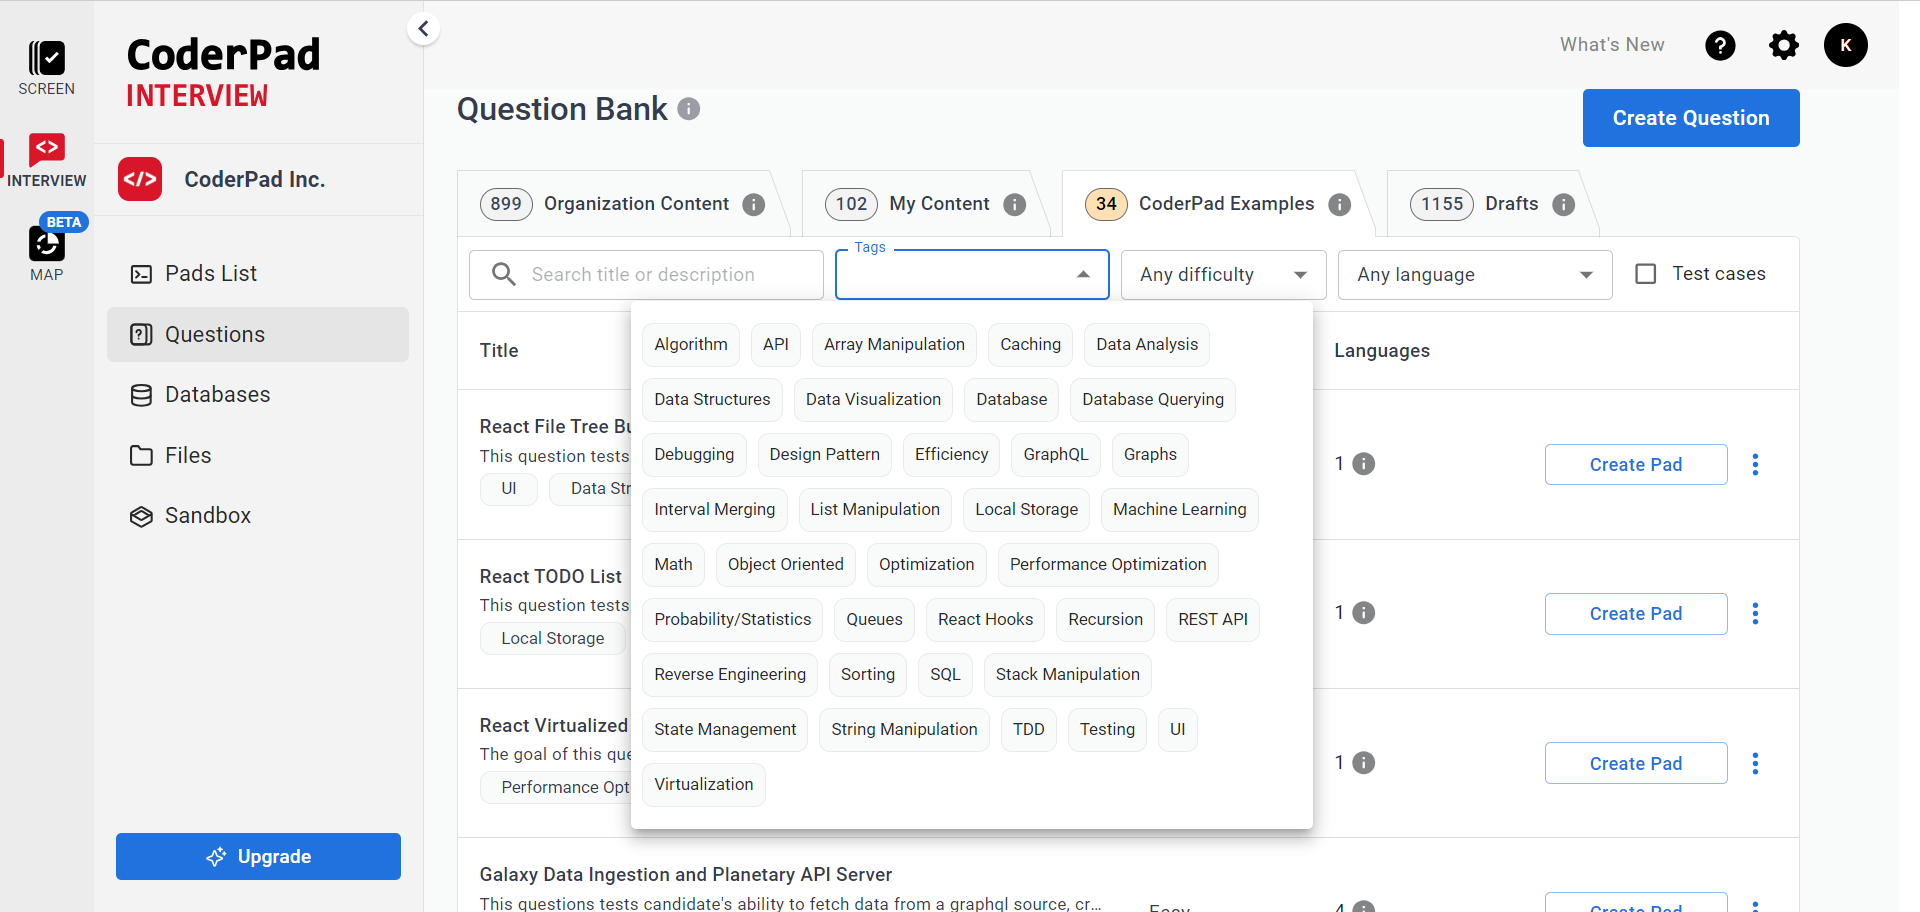Collapse the sidebar with the chevron arrow
Image resolution: width=1920 pixels, height=912 pixels.
[x=423, y=29]
